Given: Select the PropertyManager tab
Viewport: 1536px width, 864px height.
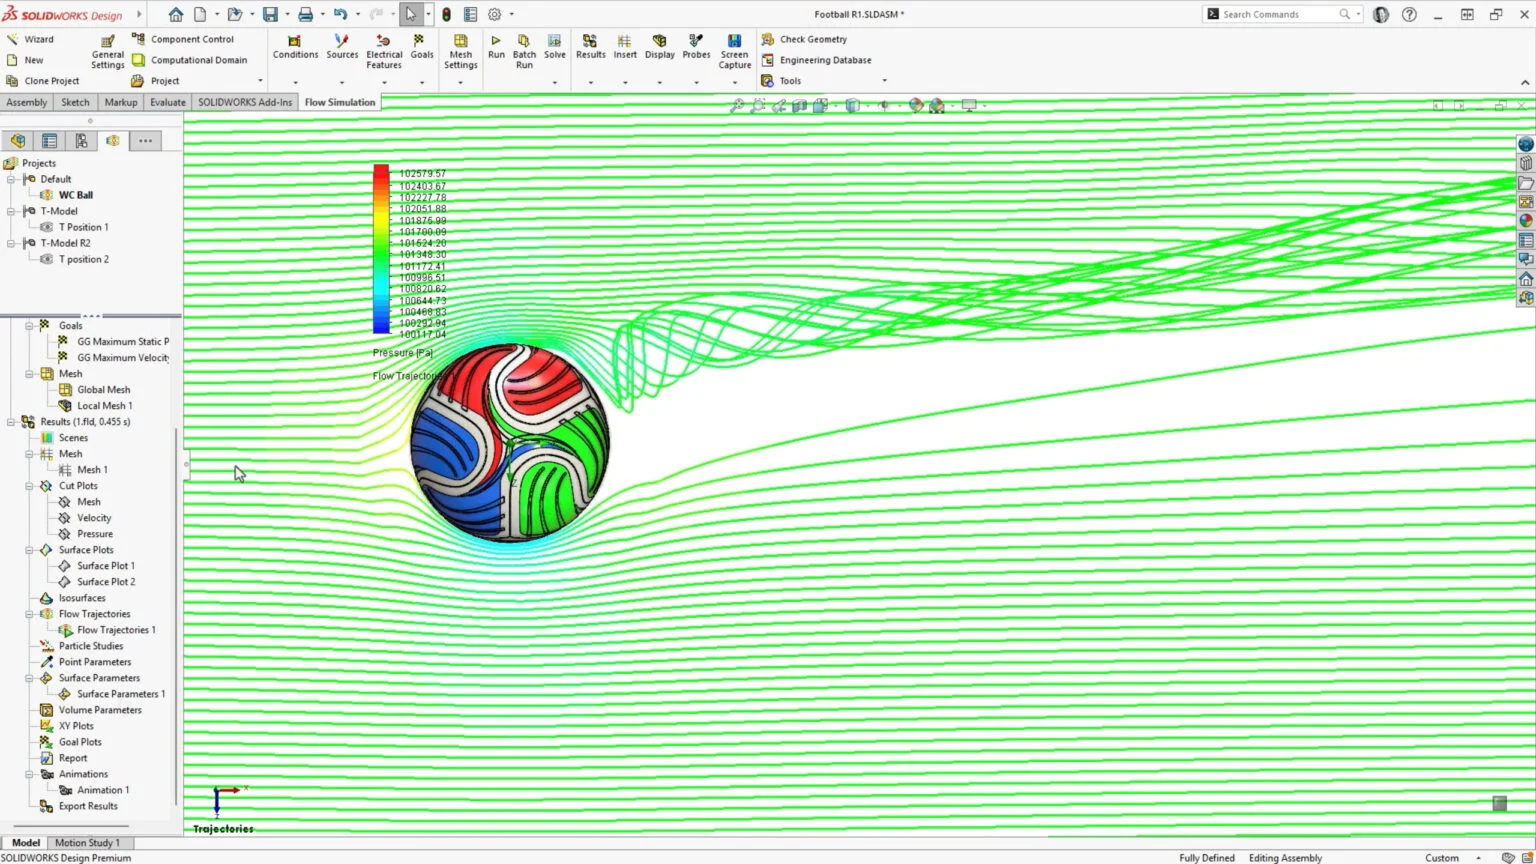Looking at the screenshot, I should pos(49,141).
